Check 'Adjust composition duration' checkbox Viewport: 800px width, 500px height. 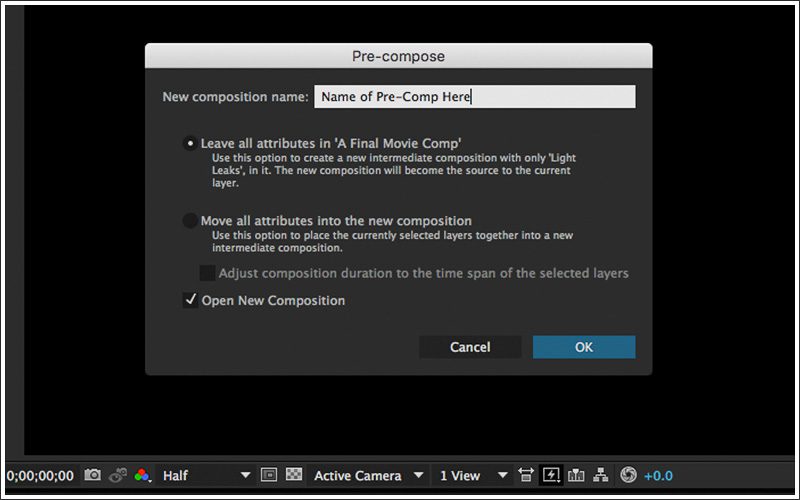point(207,273)
